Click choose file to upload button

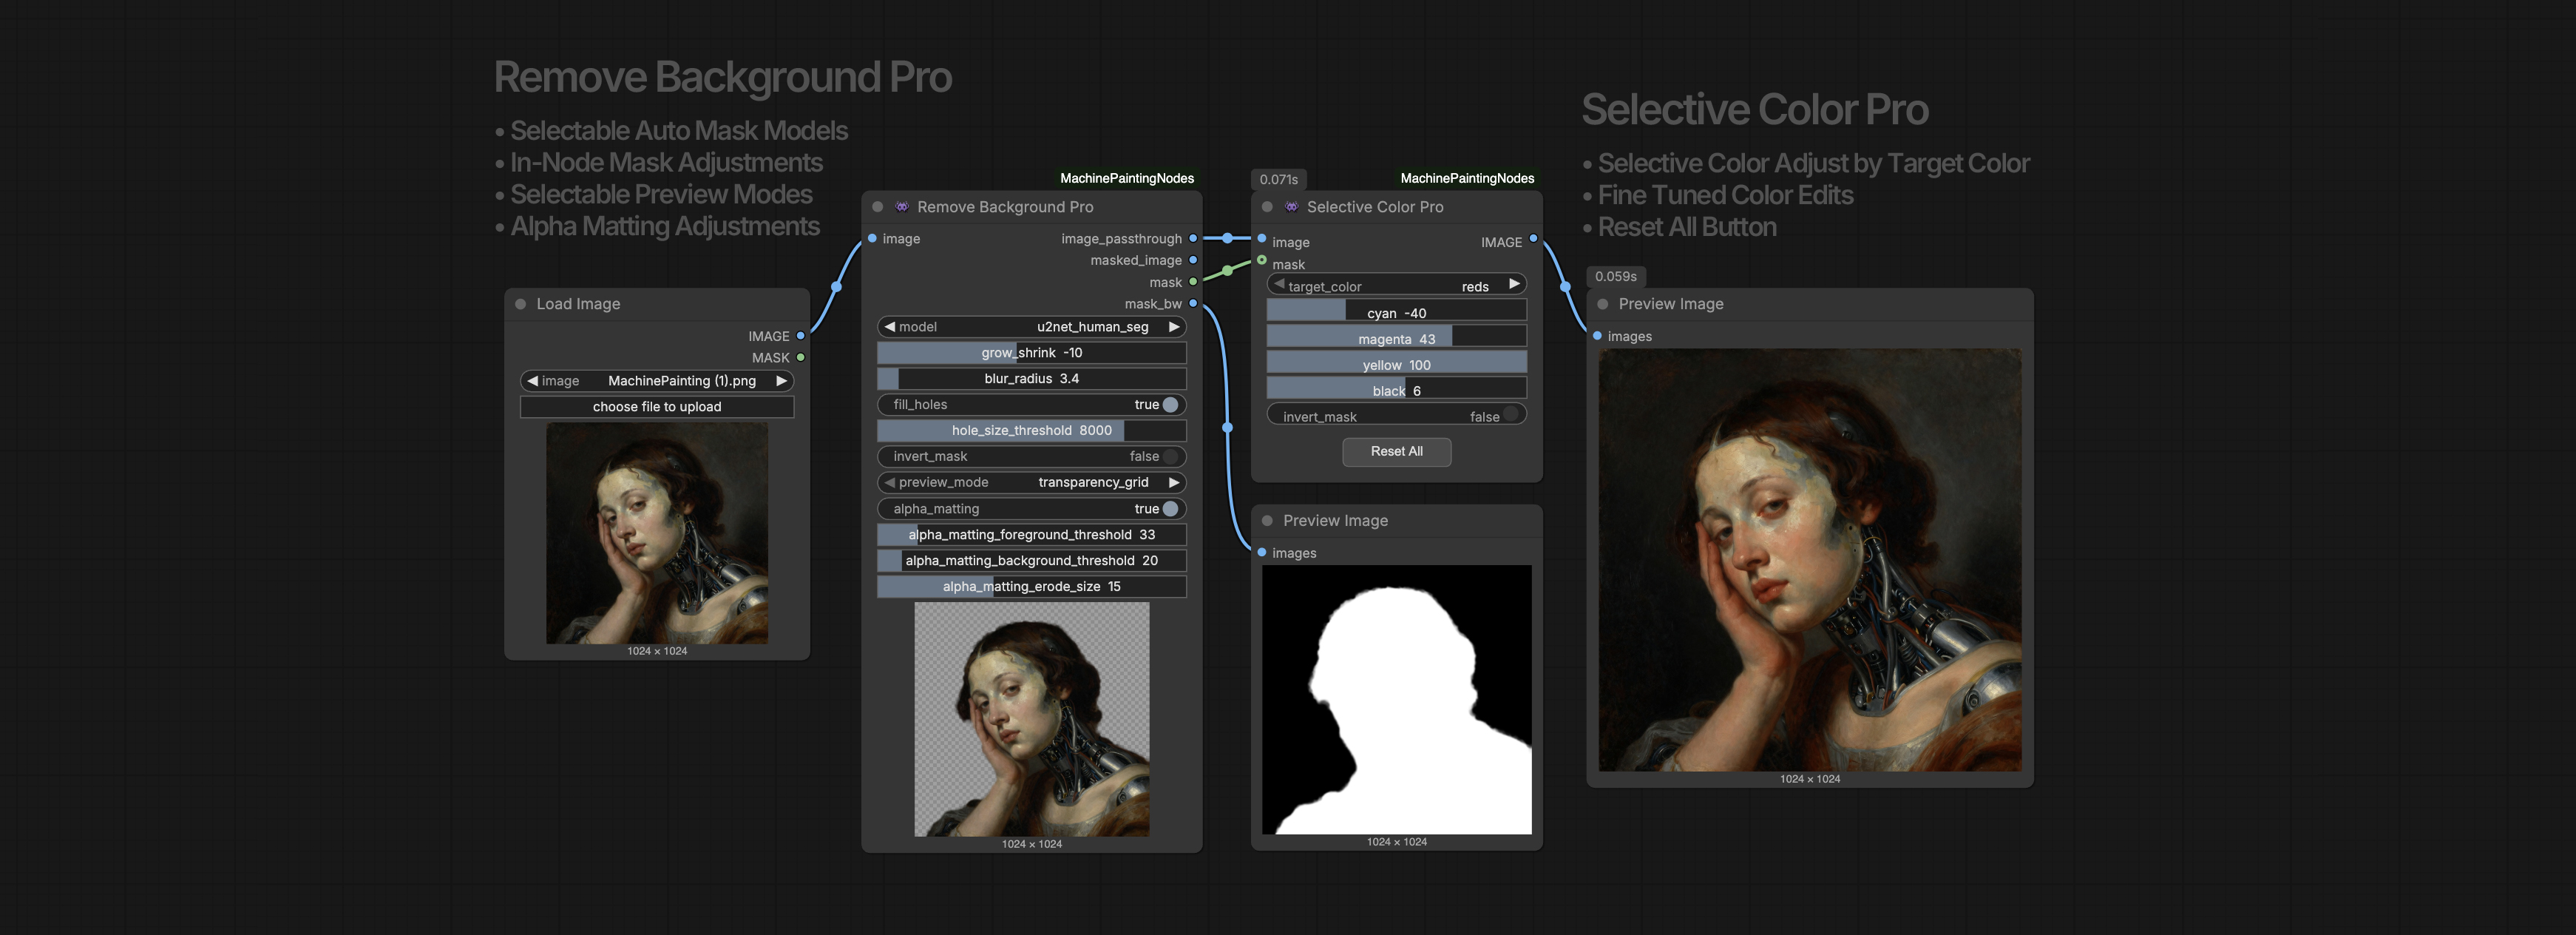[x=657, y=407]
